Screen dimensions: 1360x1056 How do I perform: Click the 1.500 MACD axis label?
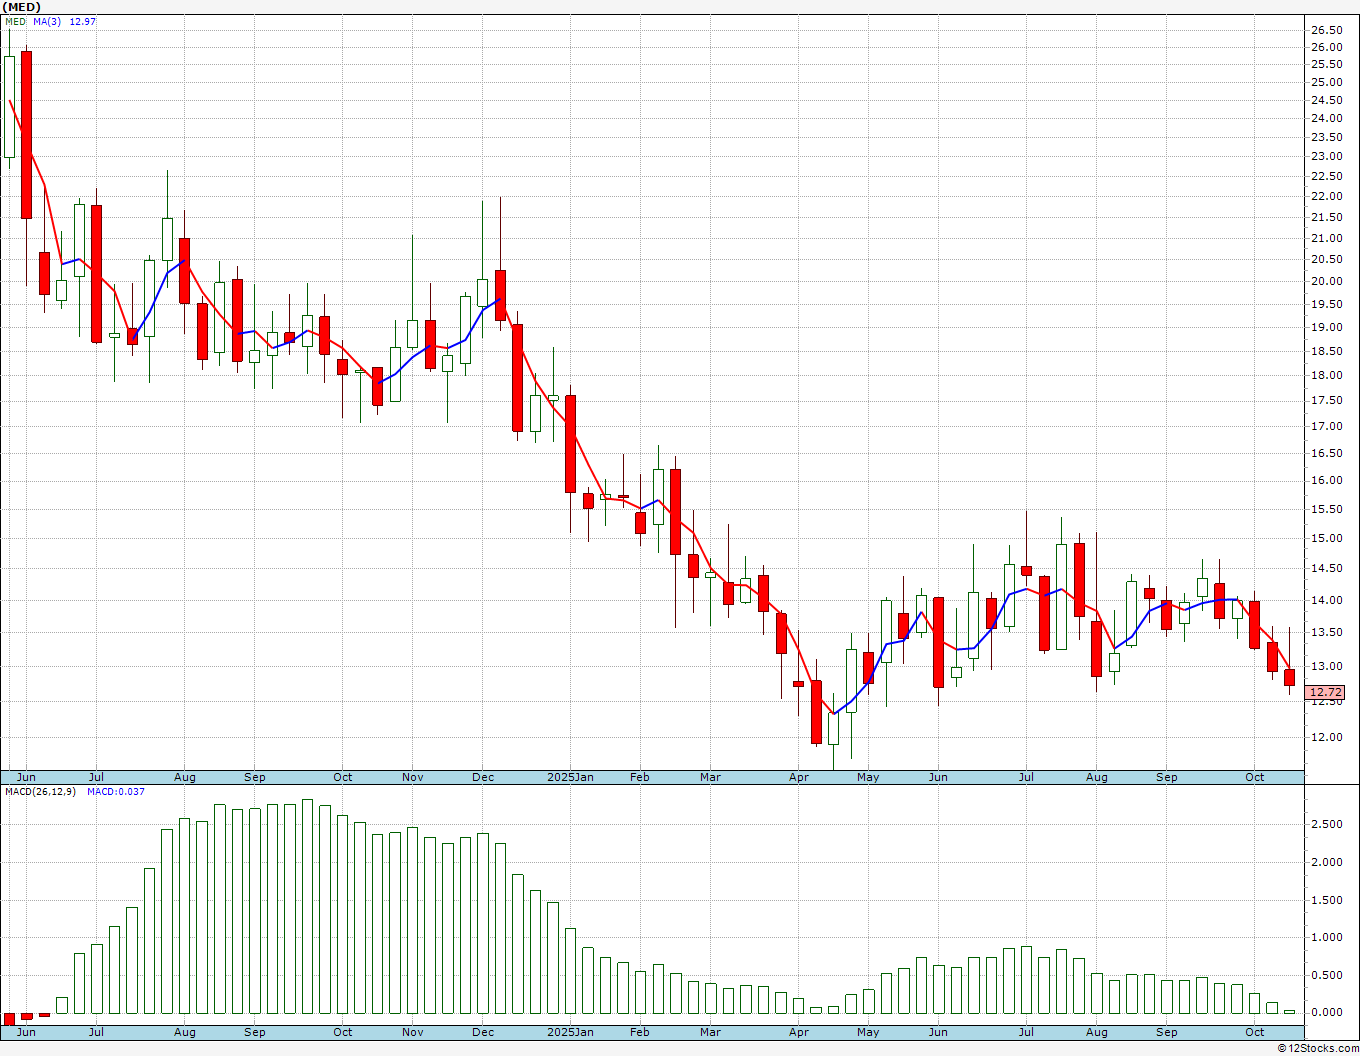coord(1327,900)
